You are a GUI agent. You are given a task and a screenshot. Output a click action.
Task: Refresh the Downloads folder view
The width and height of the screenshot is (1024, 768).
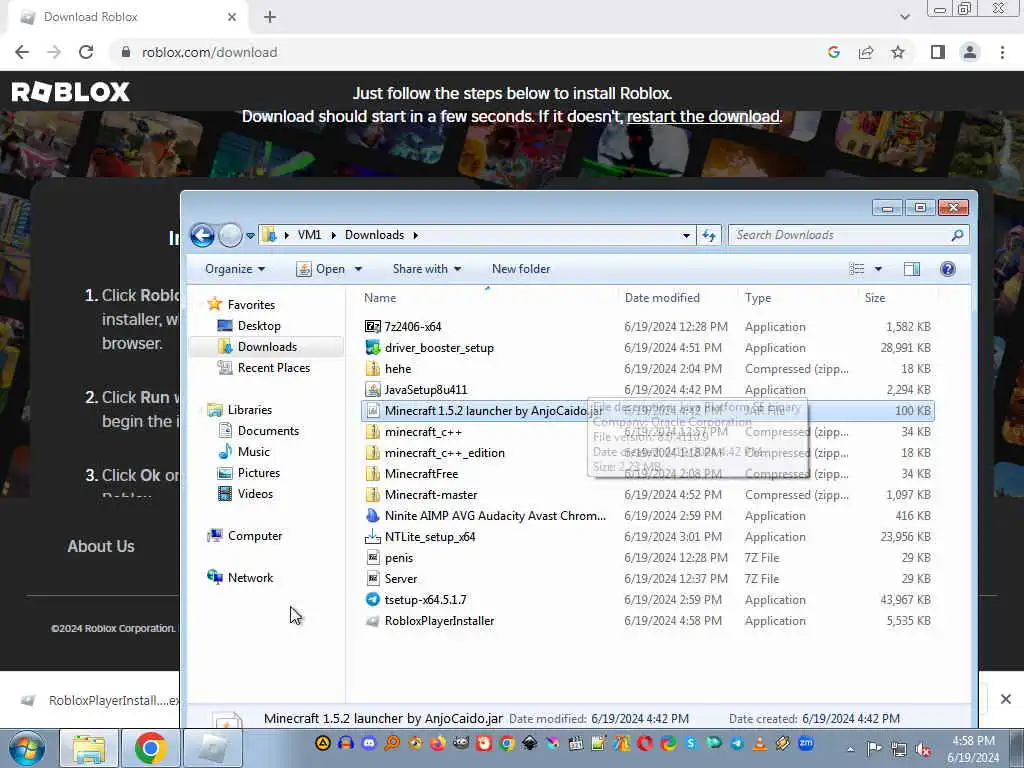[x=709, y=235]
